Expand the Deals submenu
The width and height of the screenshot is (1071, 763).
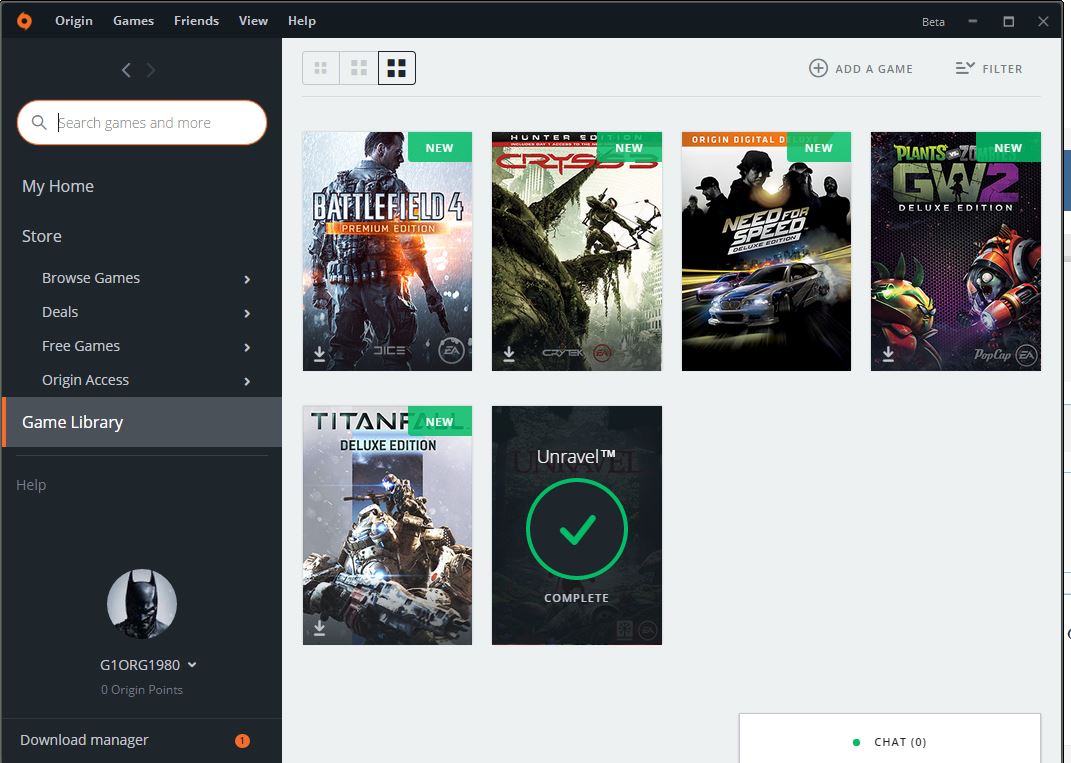(x=247, y=313)
